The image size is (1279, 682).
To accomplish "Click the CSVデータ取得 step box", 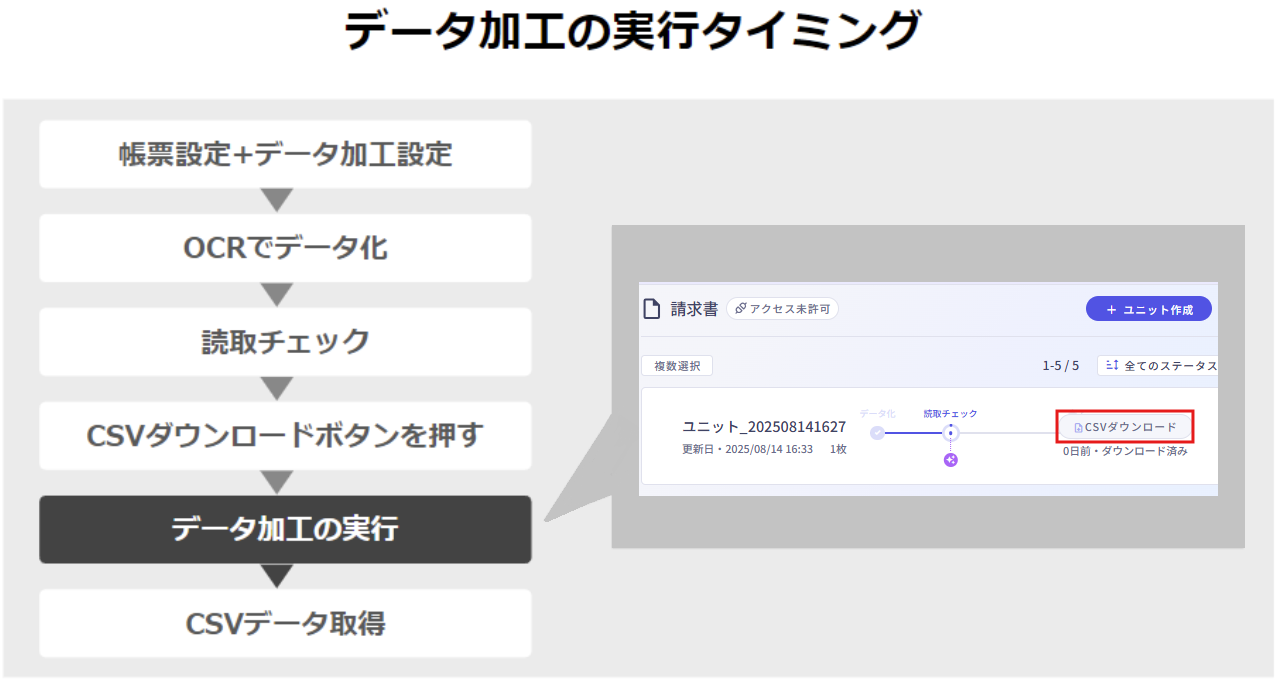I will coord(285,623).
